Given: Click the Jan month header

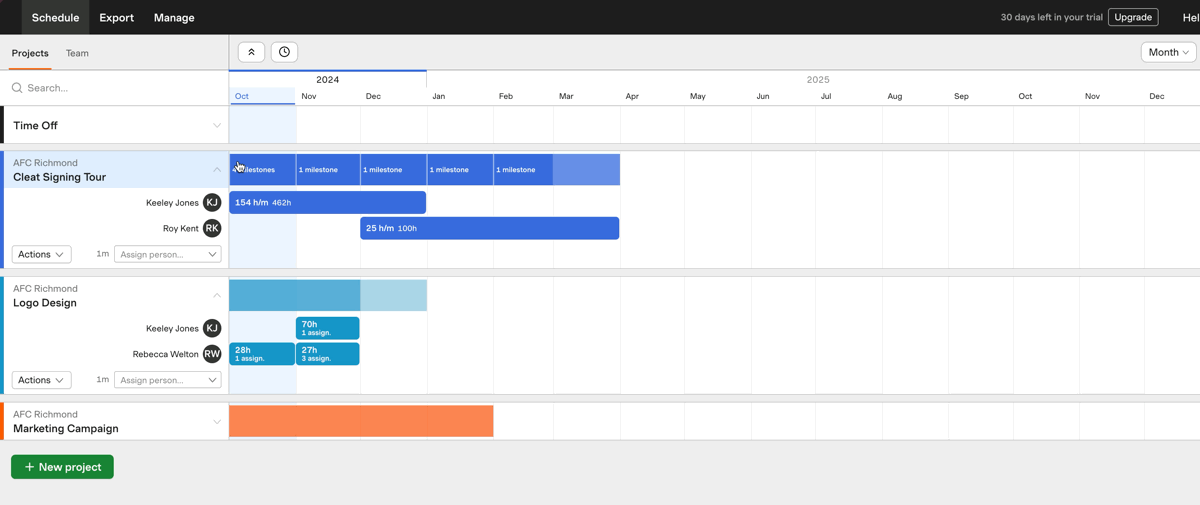Looking at the screenshot, I should point(438,96).
